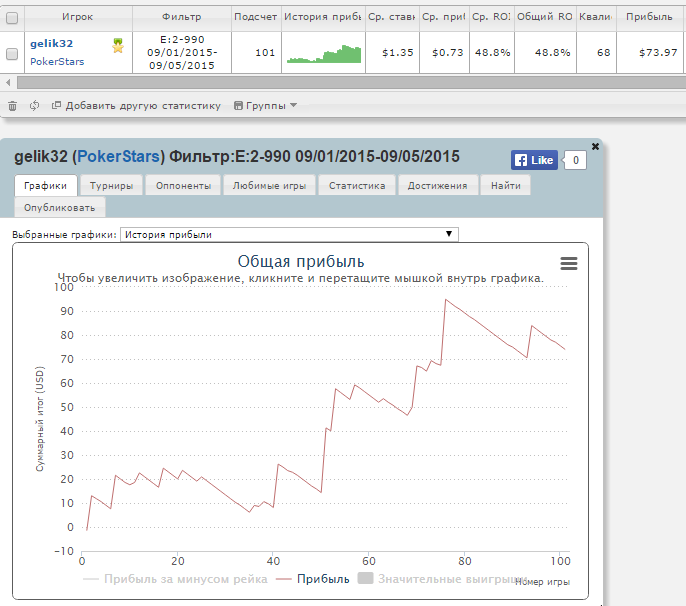Click the horizontal table scrollbar
Viewport: 686px width, 606px height.
pyautogui.click(x=351, y=82)
